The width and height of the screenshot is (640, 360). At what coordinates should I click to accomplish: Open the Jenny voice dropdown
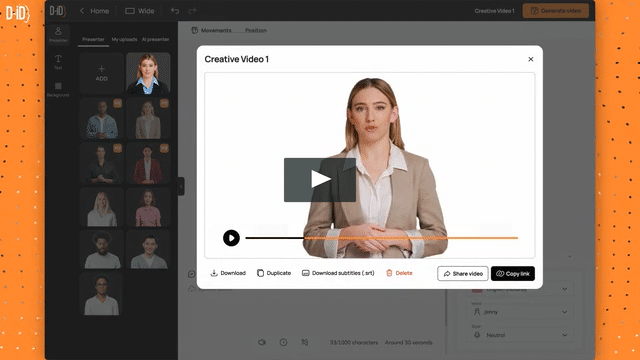pos(520,312)
